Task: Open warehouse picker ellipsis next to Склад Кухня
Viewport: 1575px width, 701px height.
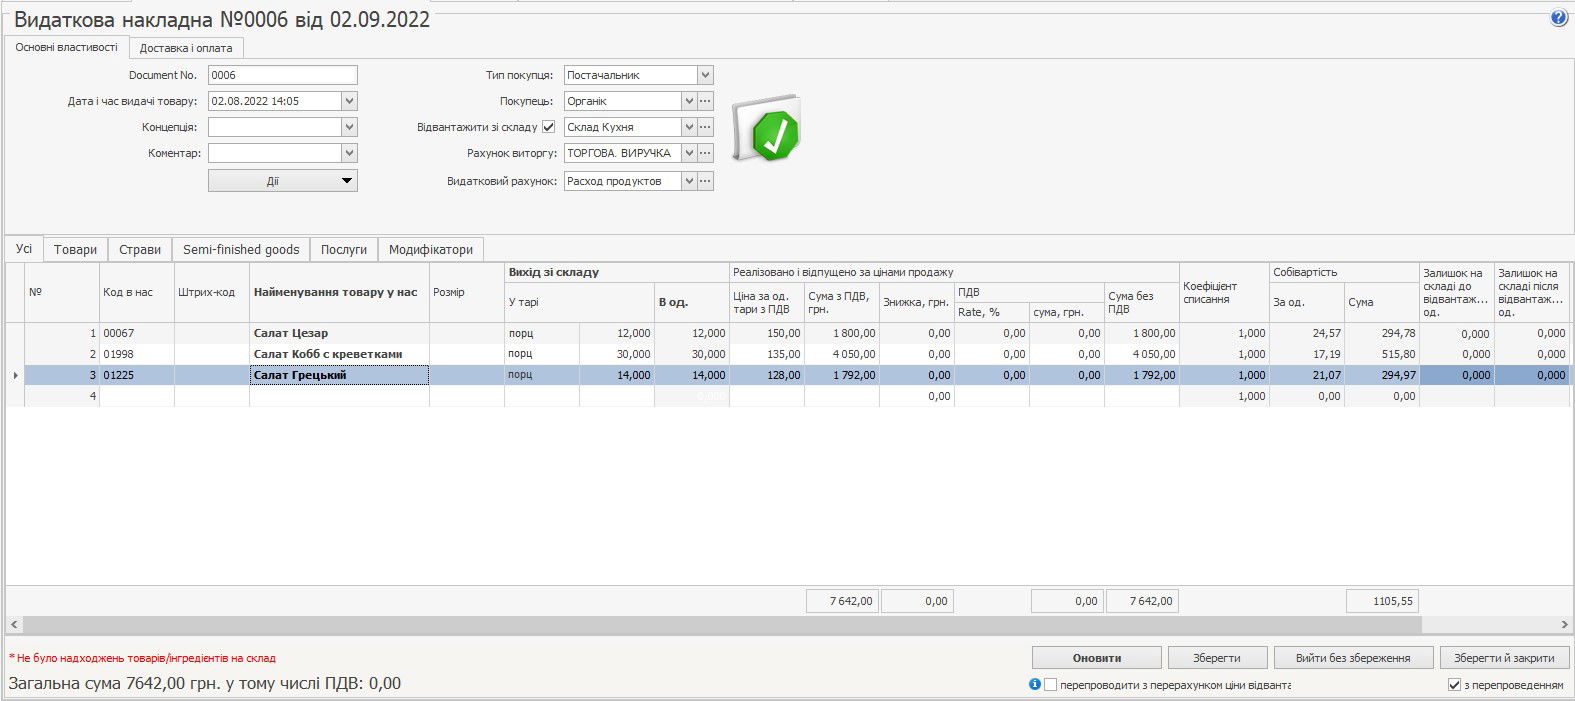Action: point(705,127)
